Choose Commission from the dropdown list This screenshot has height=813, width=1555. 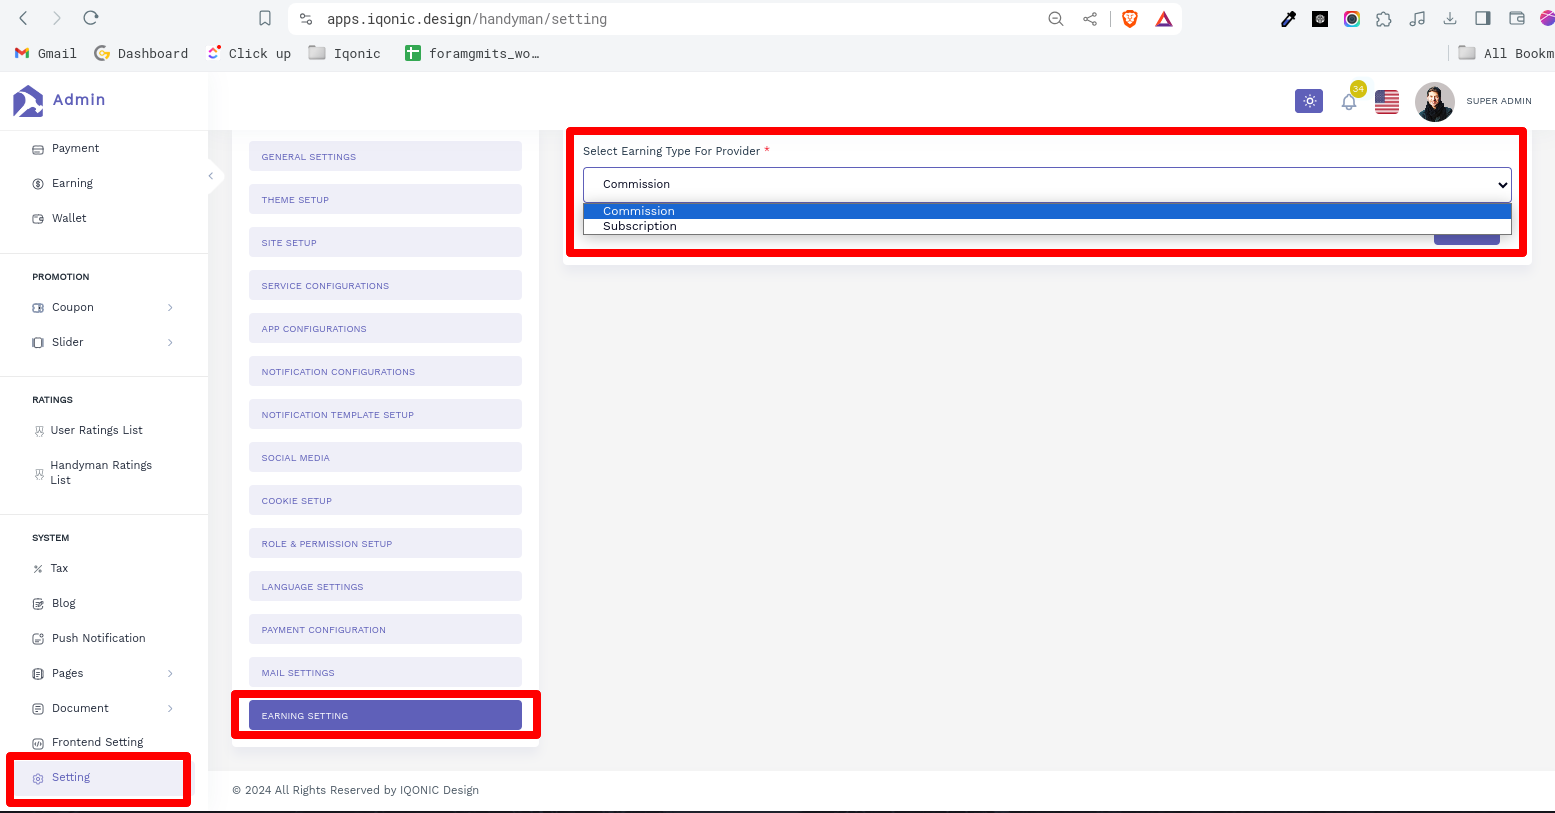click(x=1047, y=211)
